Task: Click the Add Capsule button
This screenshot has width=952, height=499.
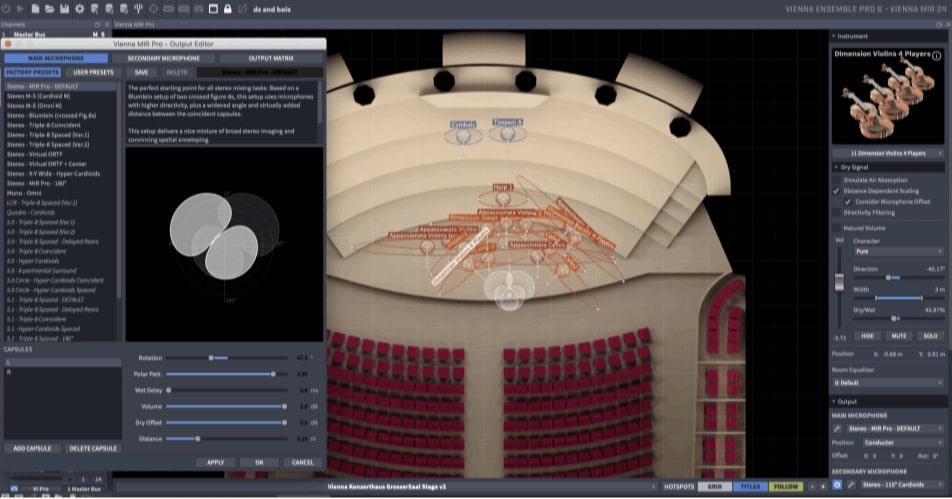Action: click(x=32, y=449)
